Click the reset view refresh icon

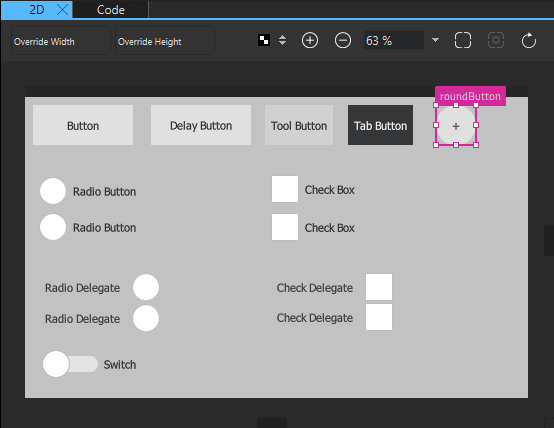coord(529,40)
